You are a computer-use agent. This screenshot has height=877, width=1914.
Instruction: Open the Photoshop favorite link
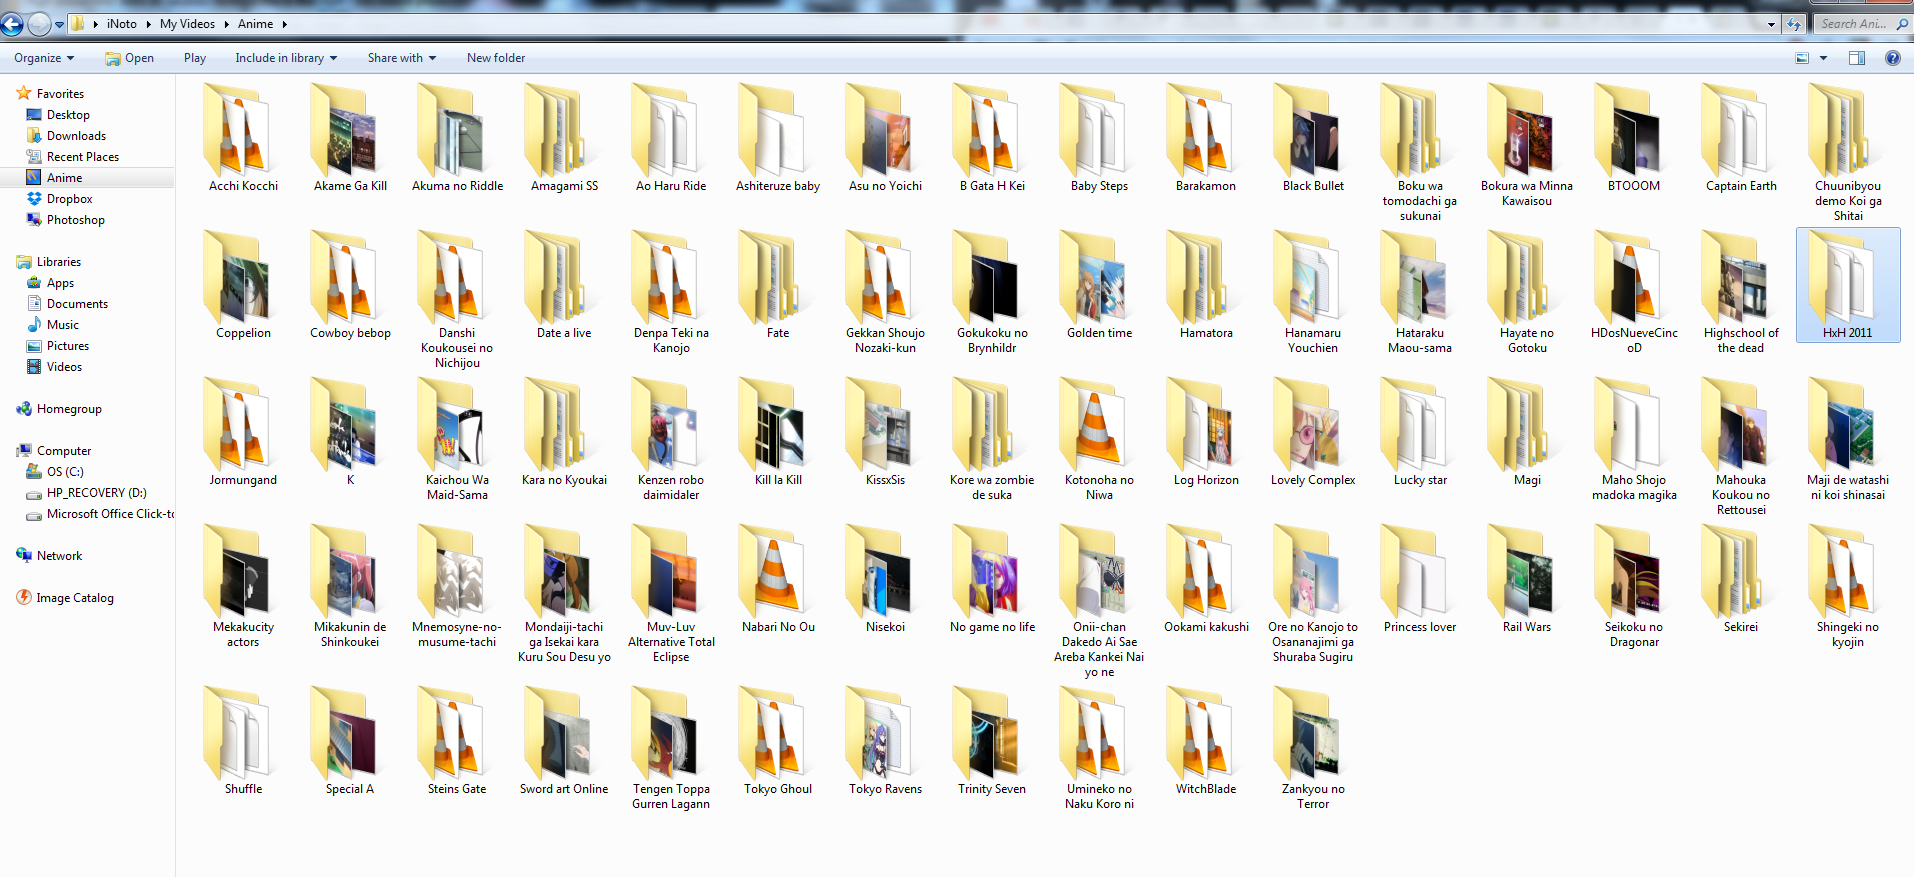(75, 220)
